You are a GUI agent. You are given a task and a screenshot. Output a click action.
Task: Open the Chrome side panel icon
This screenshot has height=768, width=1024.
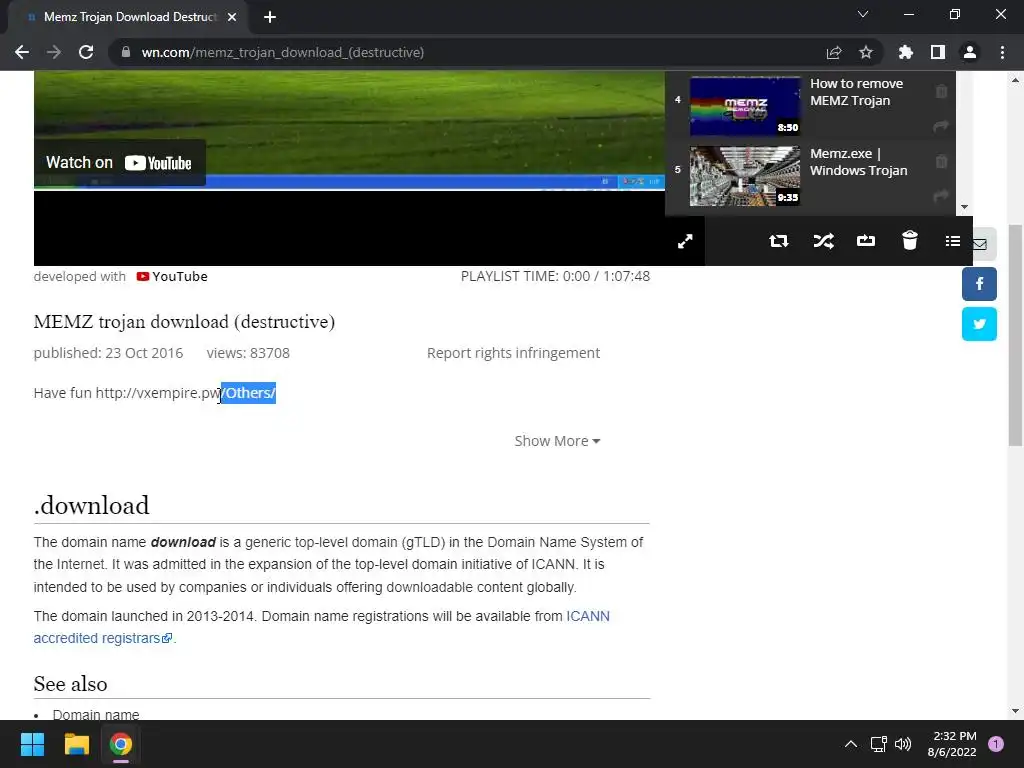coord(938,52)
